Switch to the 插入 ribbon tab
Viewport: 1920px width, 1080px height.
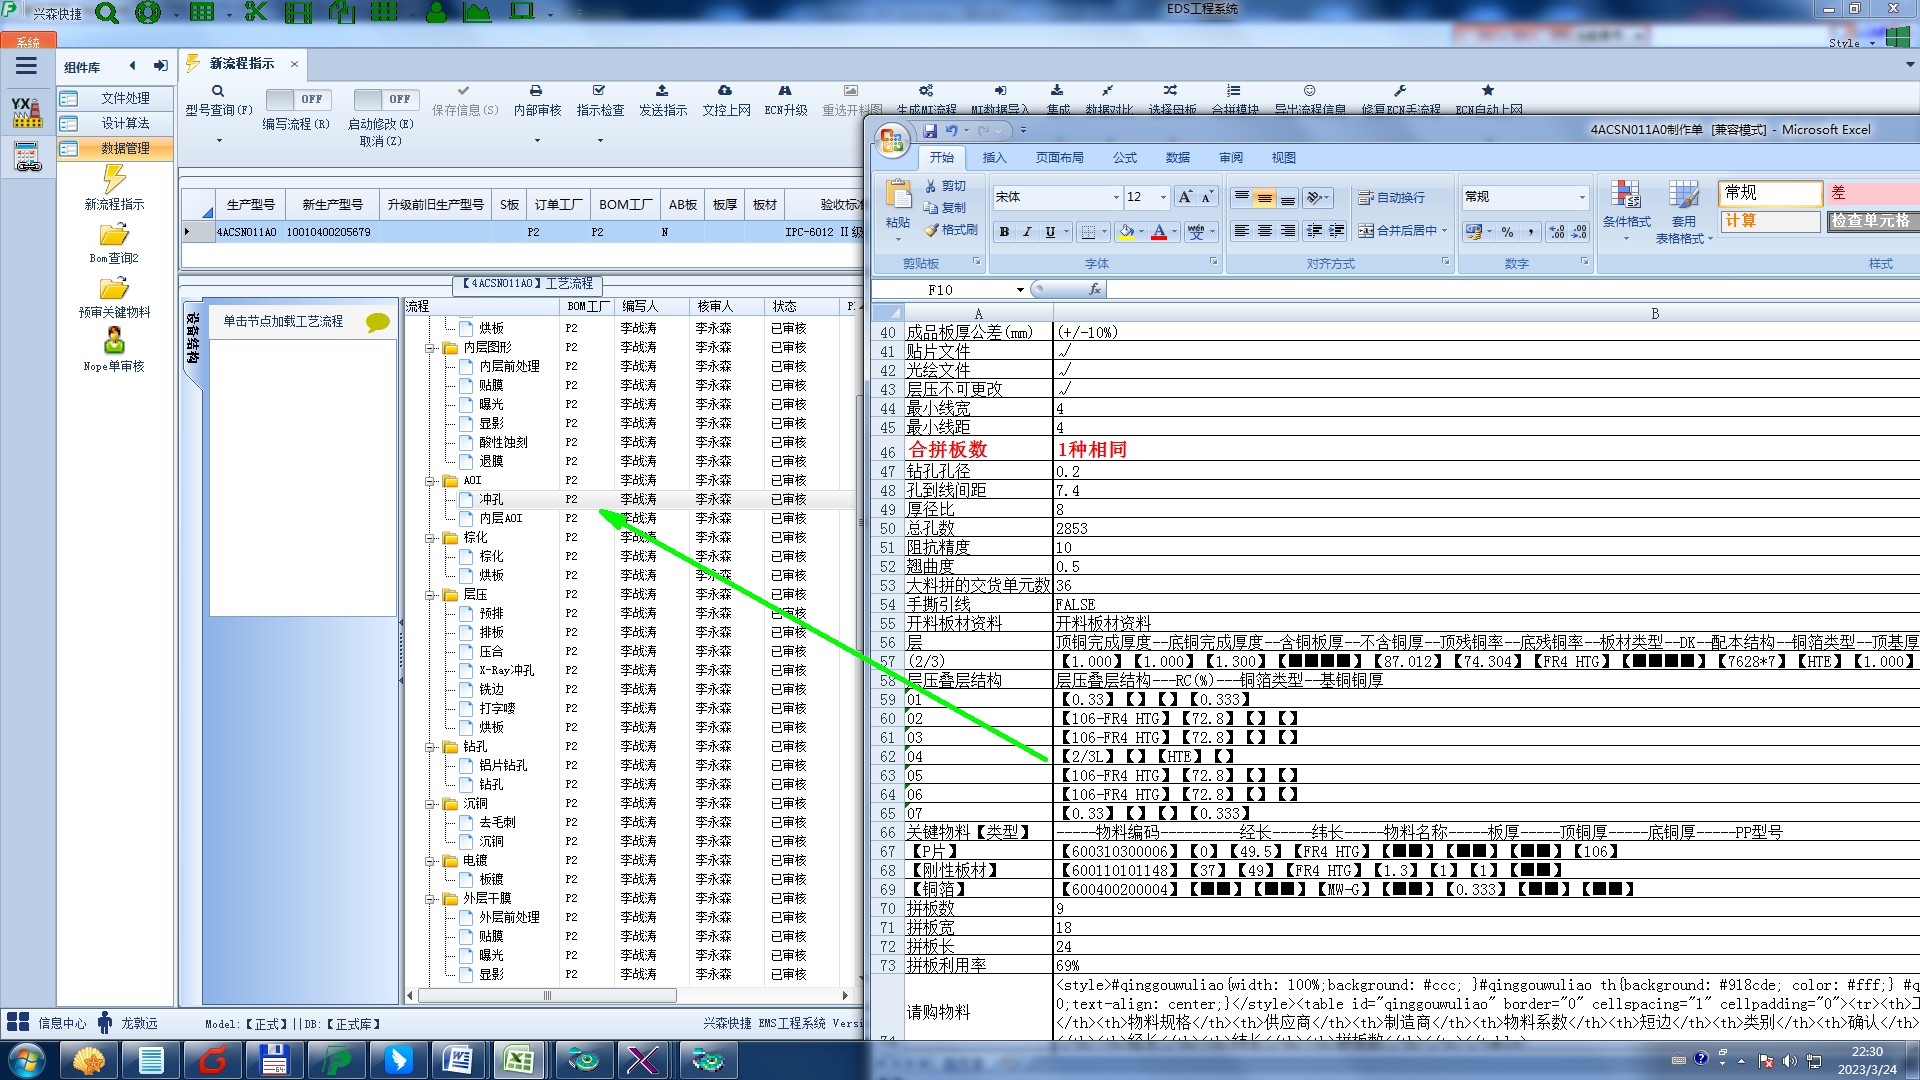pyautogui.click(x=994, y=158)
